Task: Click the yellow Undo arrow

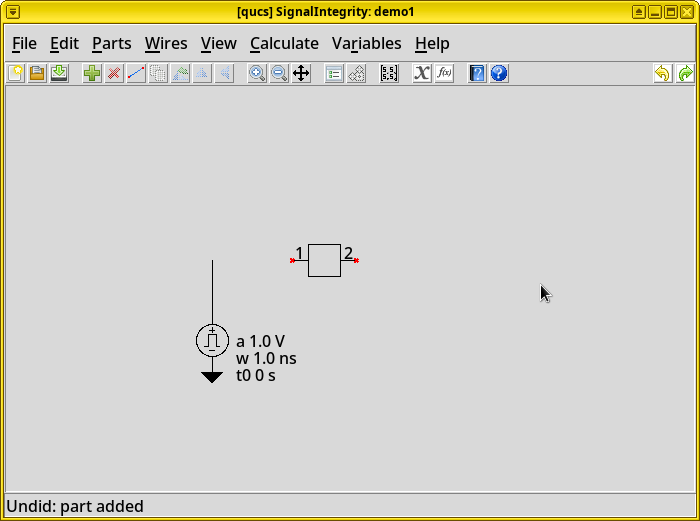Action: click(662, 73)
